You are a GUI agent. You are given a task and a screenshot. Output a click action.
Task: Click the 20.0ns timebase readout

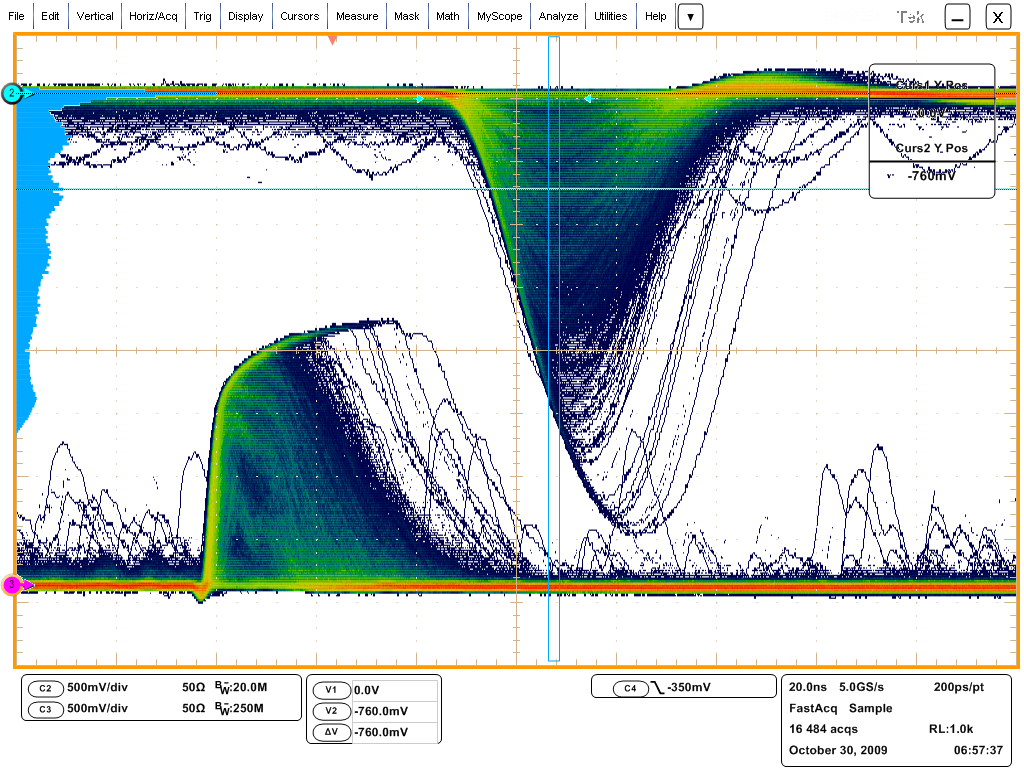(808, 688)
